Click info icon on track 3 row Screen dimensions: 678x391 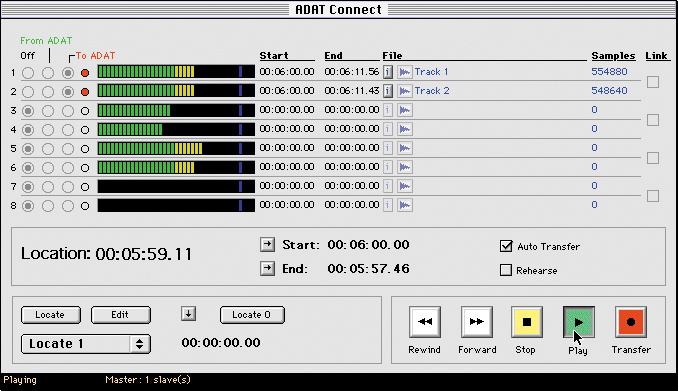pos(388,110)
